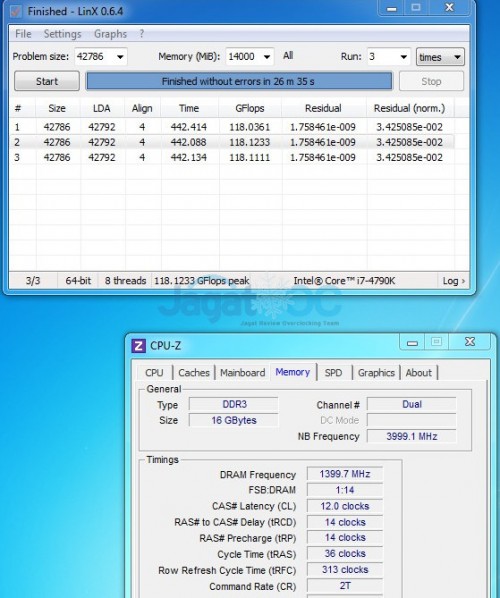
Task: Click the FSB:DRAM 1:14 value
Action: (345, 490)
